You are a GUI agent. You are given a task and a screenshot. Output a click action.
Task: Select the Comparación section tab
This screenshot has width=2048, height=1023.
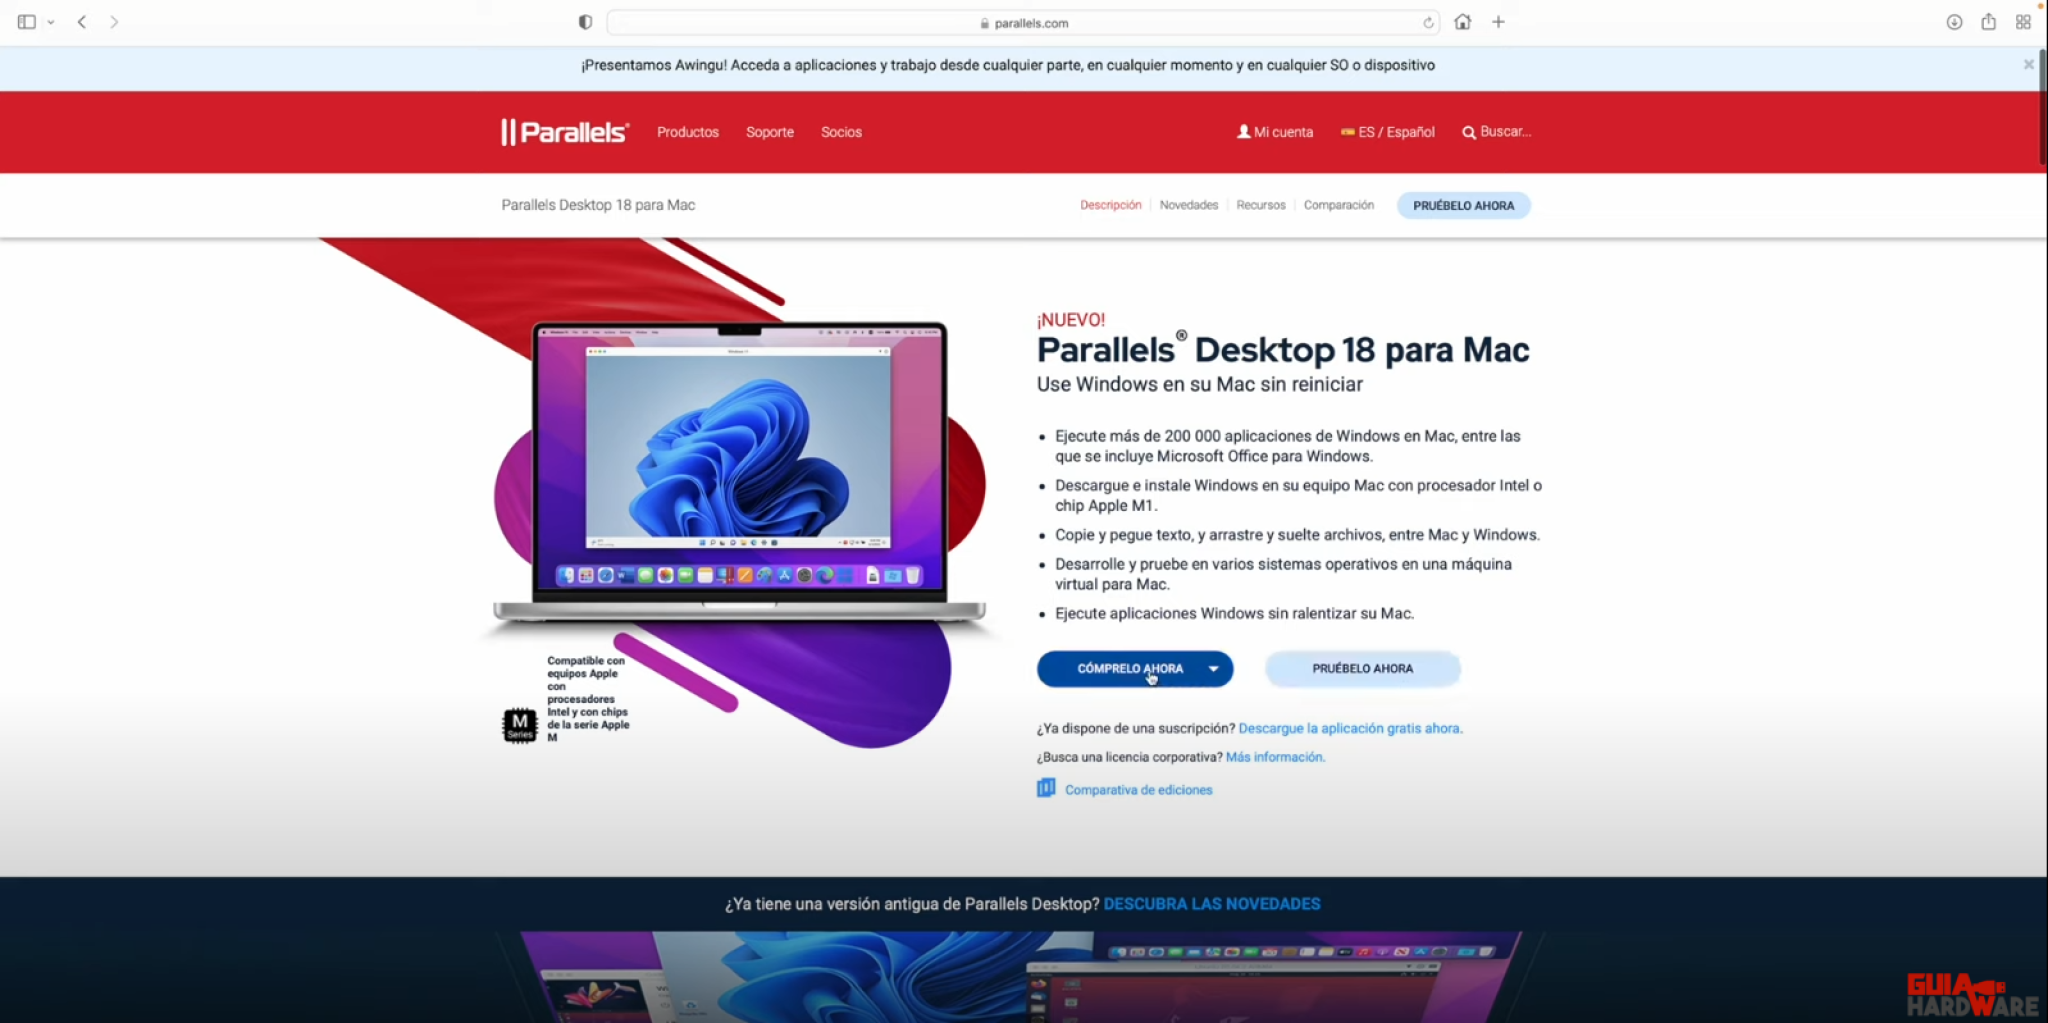[x=1339, y=204]
